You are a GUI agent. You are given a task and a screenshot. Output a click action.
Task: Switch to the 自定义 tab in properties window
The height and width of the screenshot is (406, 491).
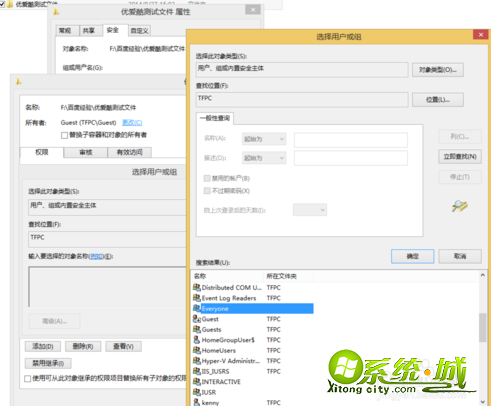(x=139, y=31)
